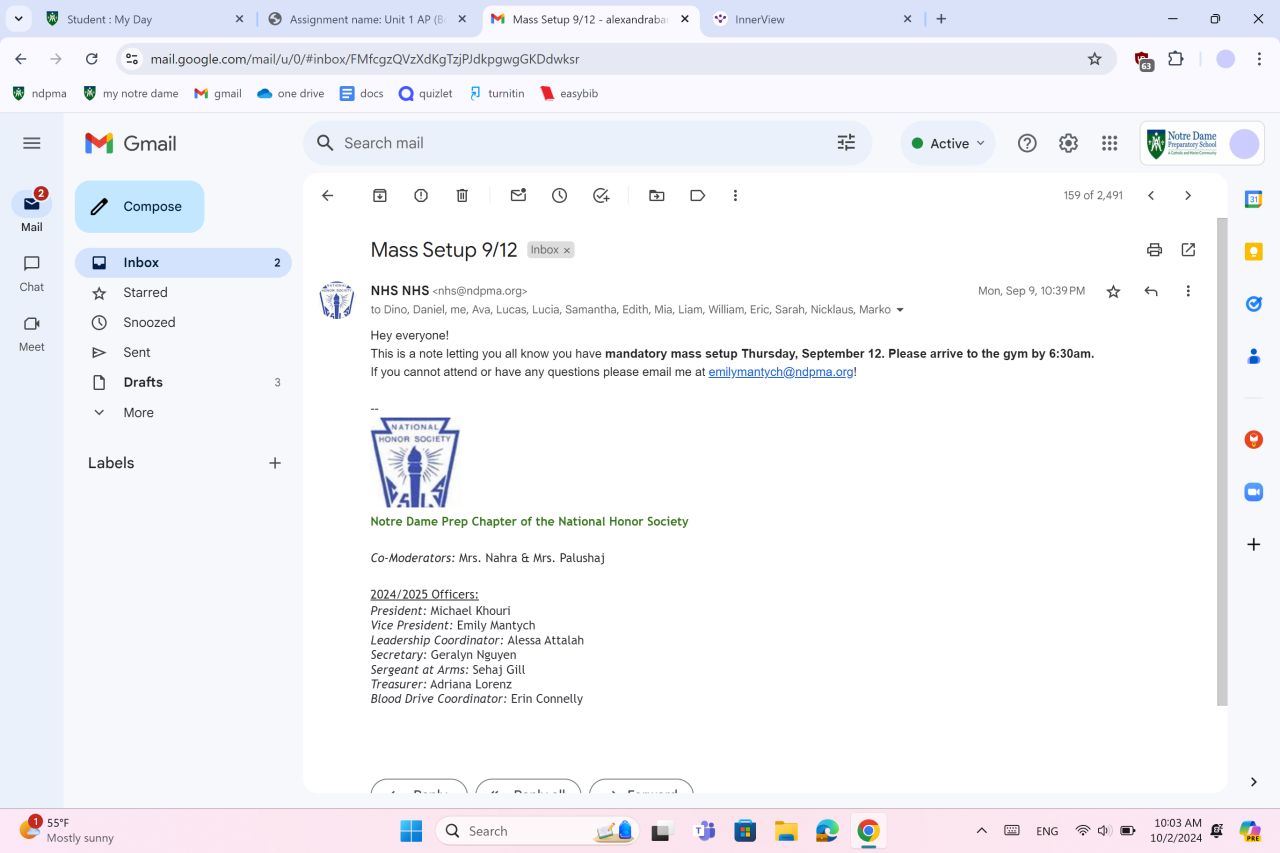Delete the Mass Setup email
This screenshot has height=853, width=1280.
[462, 196]
